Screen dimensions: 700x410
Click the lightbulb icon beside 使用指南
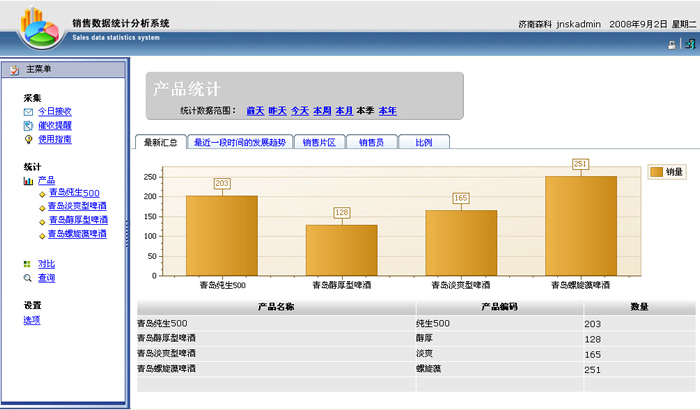point(28,140)
